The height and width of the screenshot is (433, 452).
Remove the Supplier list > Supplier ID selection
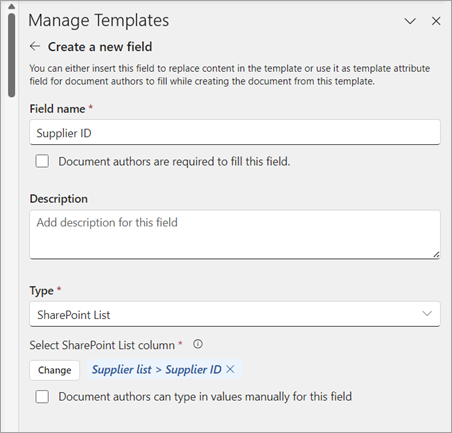(x=230, y=369)
